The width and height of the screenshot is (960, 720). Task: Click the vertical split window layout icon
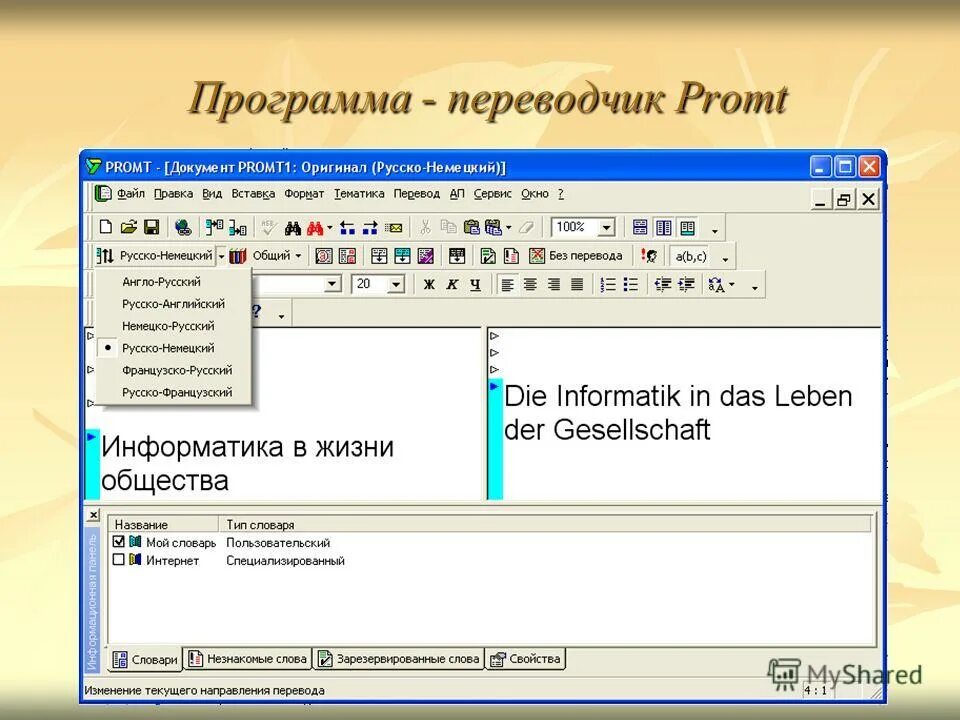[664, 228]
